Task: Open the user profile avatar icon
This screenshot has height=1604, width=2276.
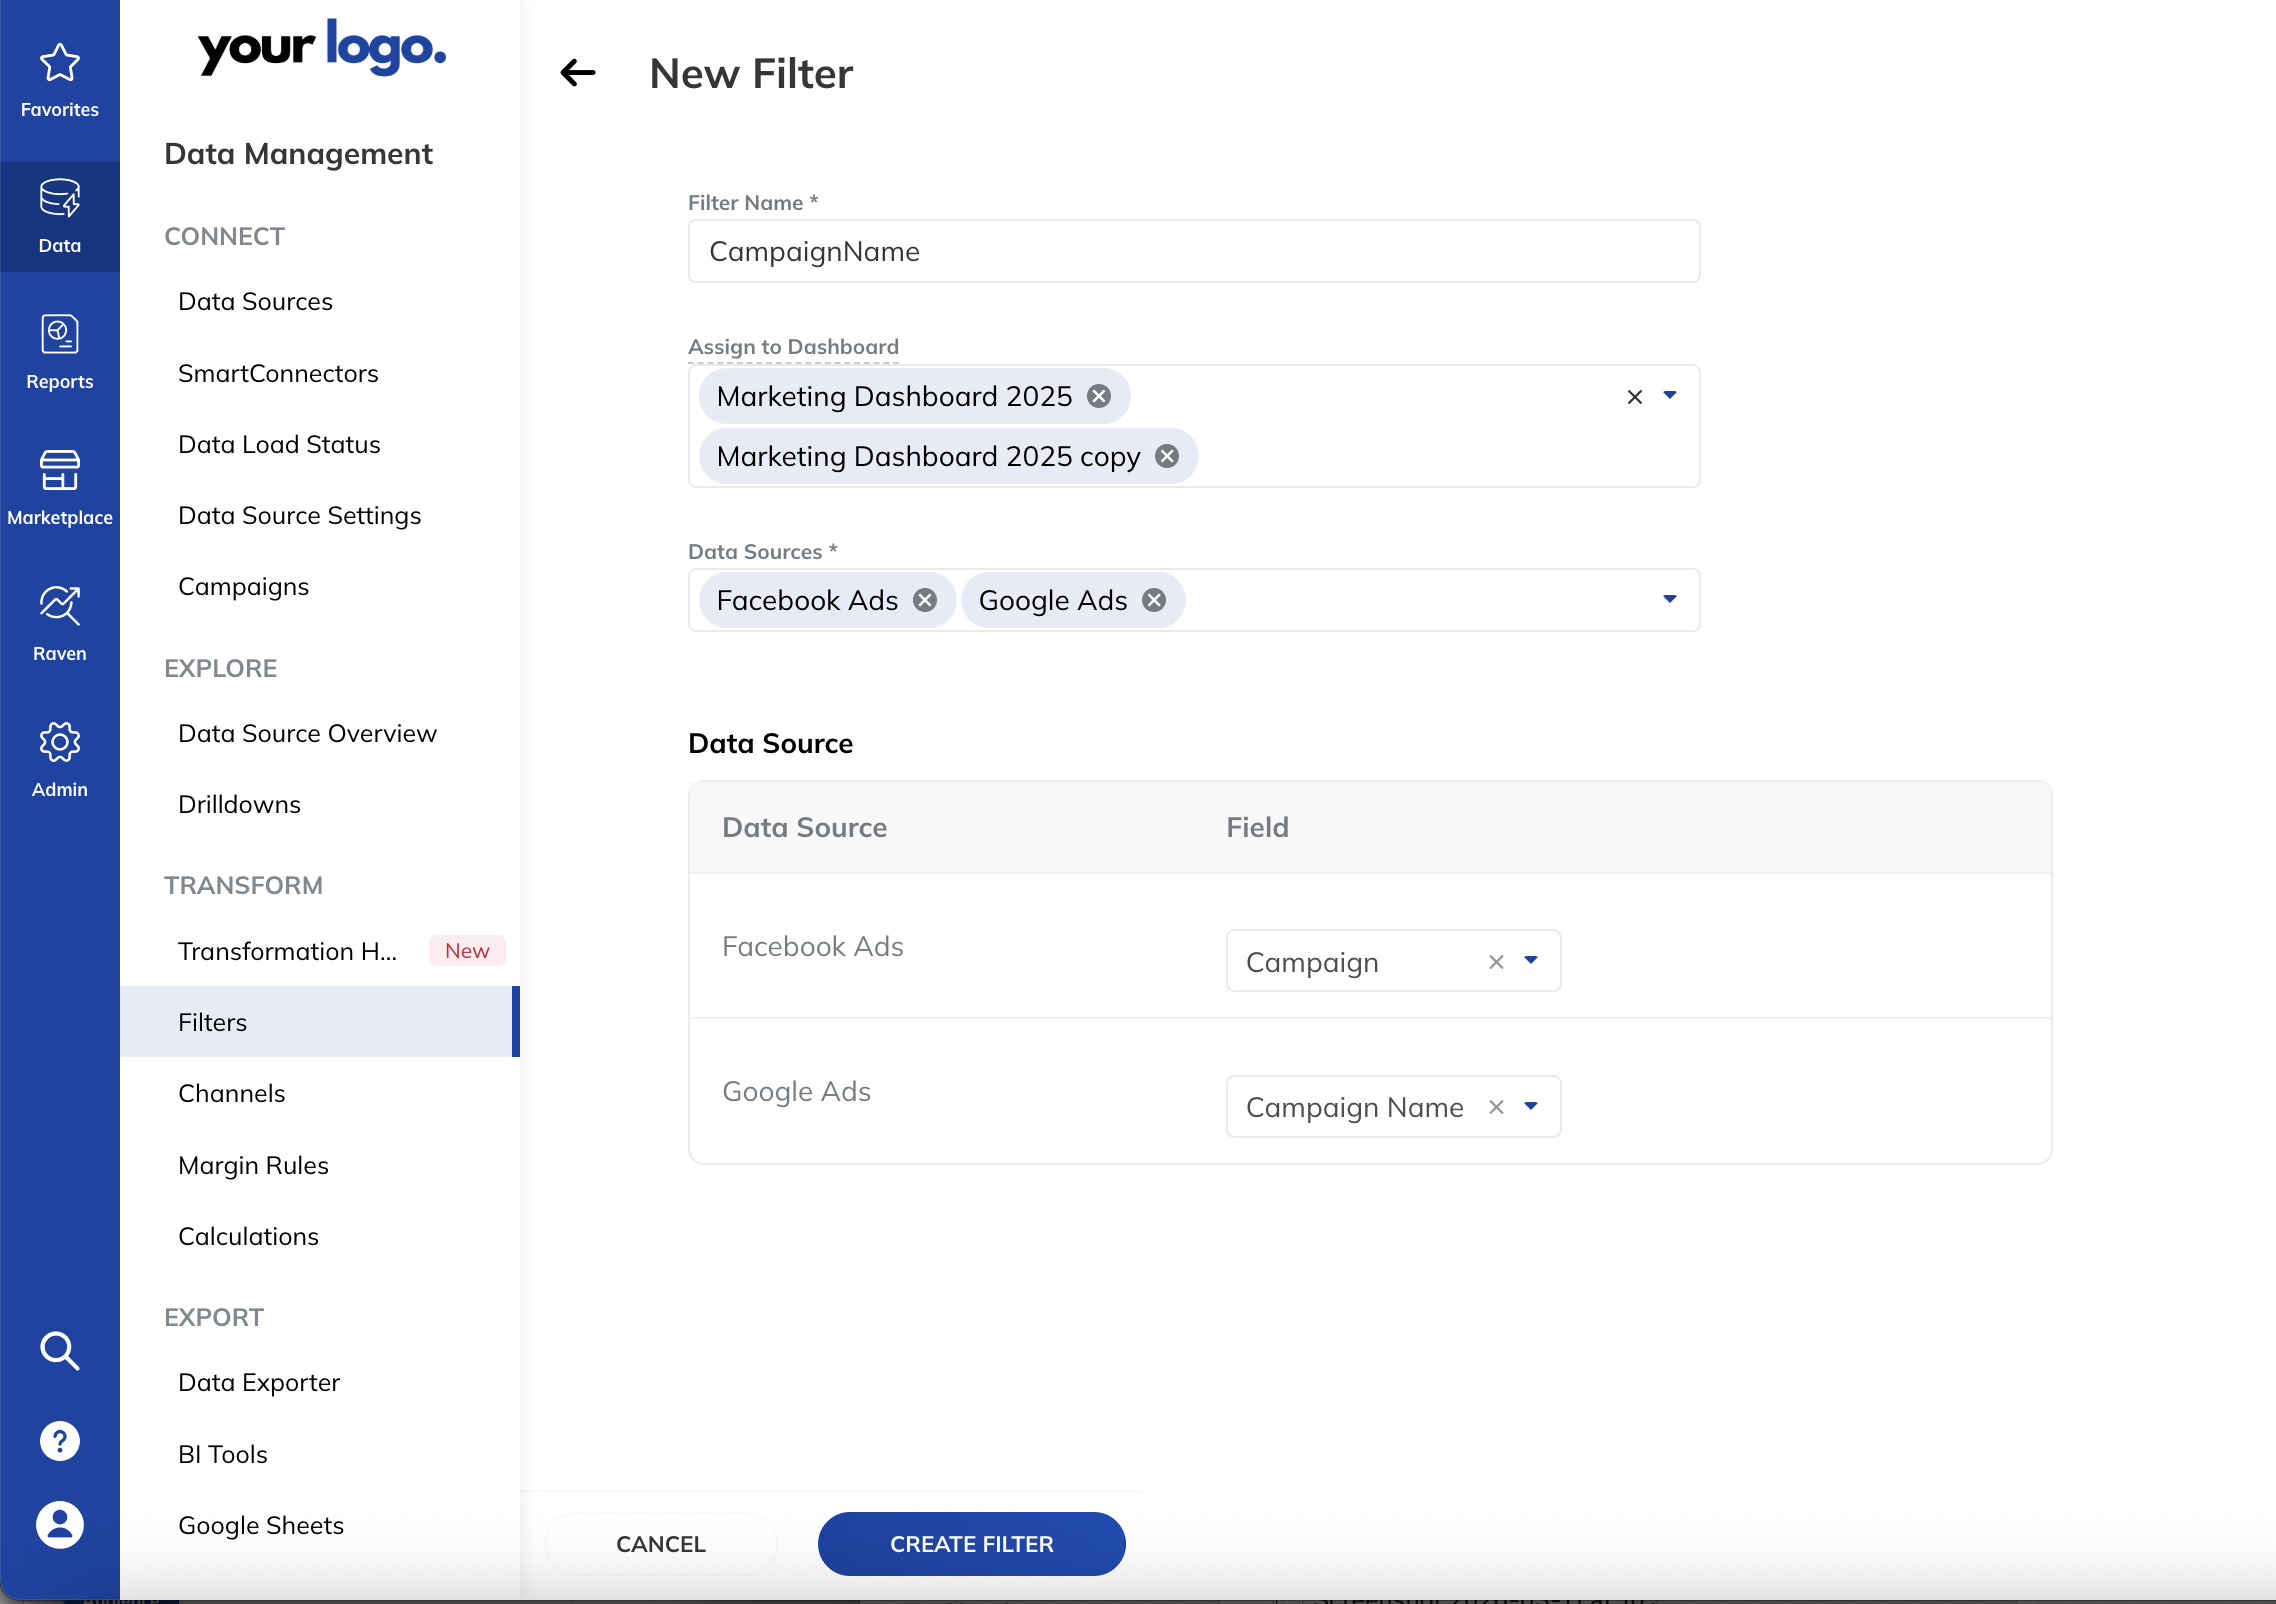Action: (60, 1525)
